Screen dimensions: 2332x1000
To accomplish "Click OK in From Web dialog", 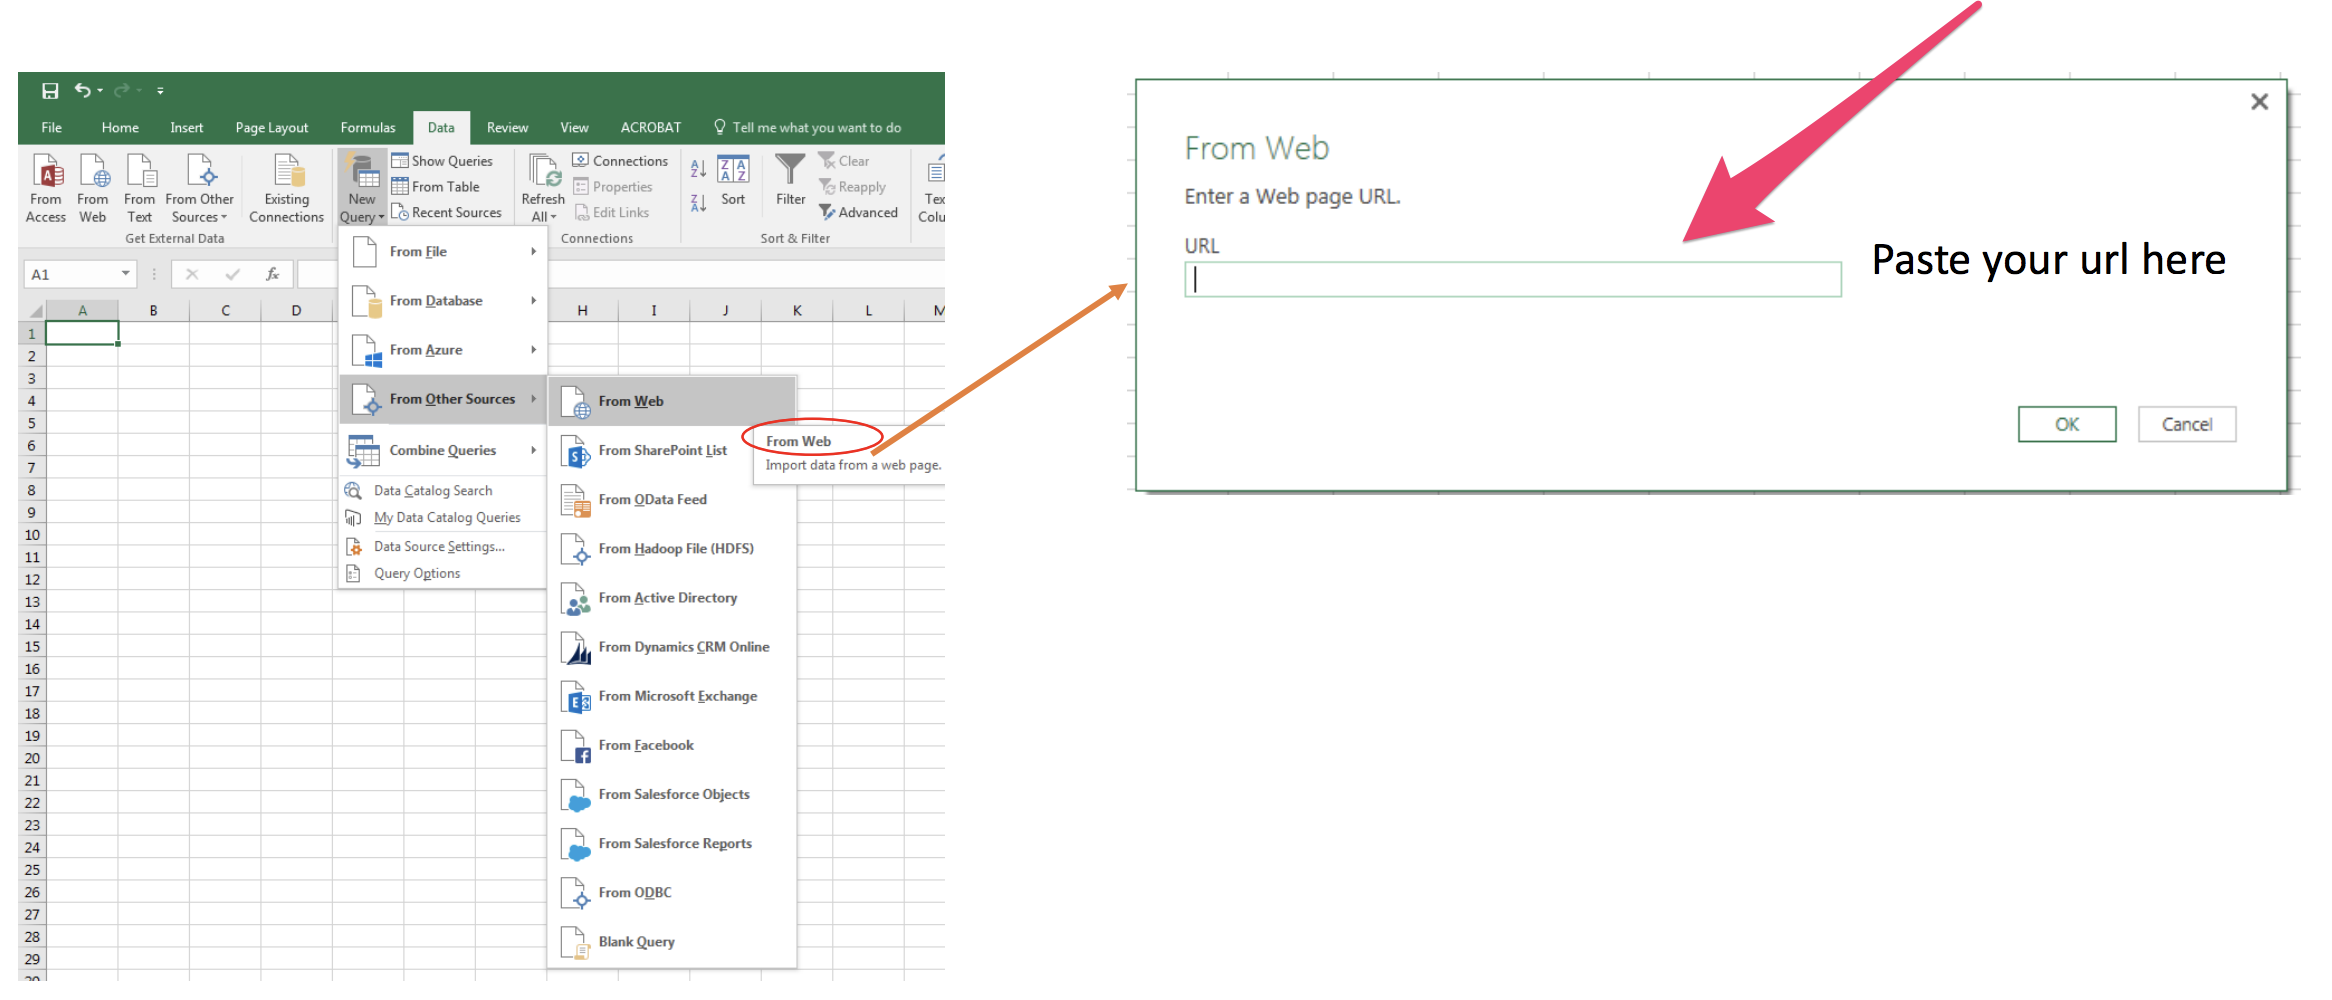I will coord(2066,424).
